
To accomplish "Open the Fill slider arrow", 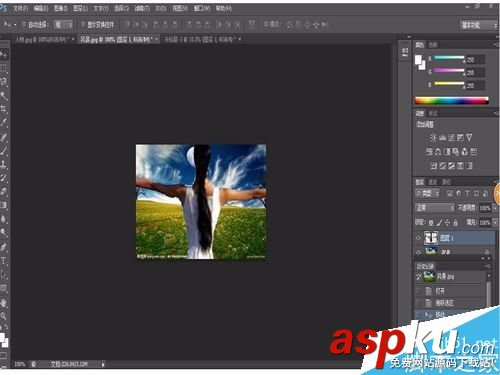I will (x=495, y=222).
